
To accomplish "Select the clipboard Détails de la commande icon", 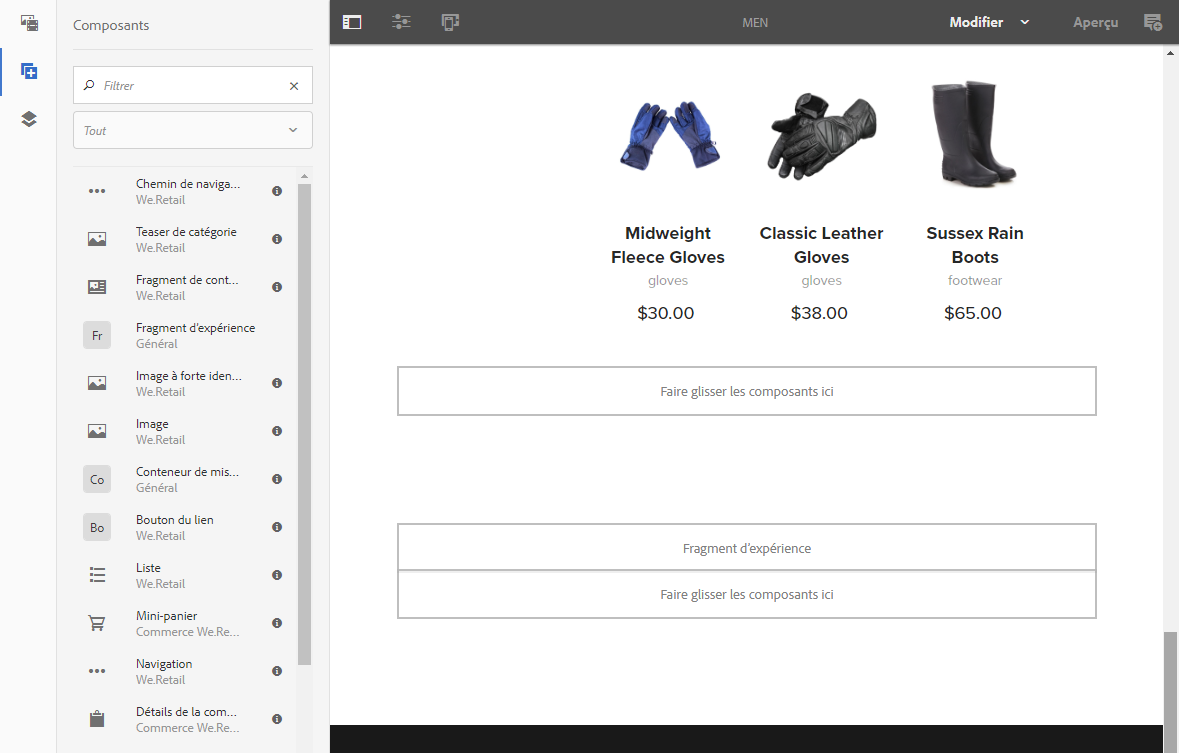I will click(97, 719).
